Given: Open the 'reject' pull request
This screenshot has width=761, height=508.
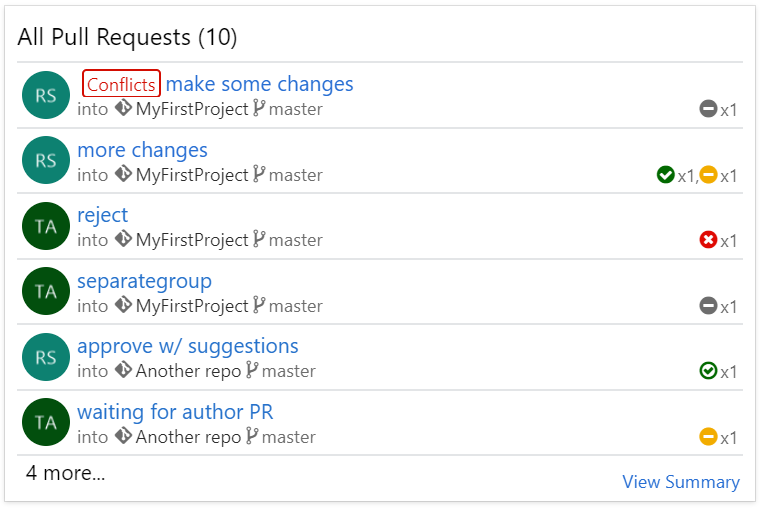Looking at the screenshot, I should coord(102,215).
